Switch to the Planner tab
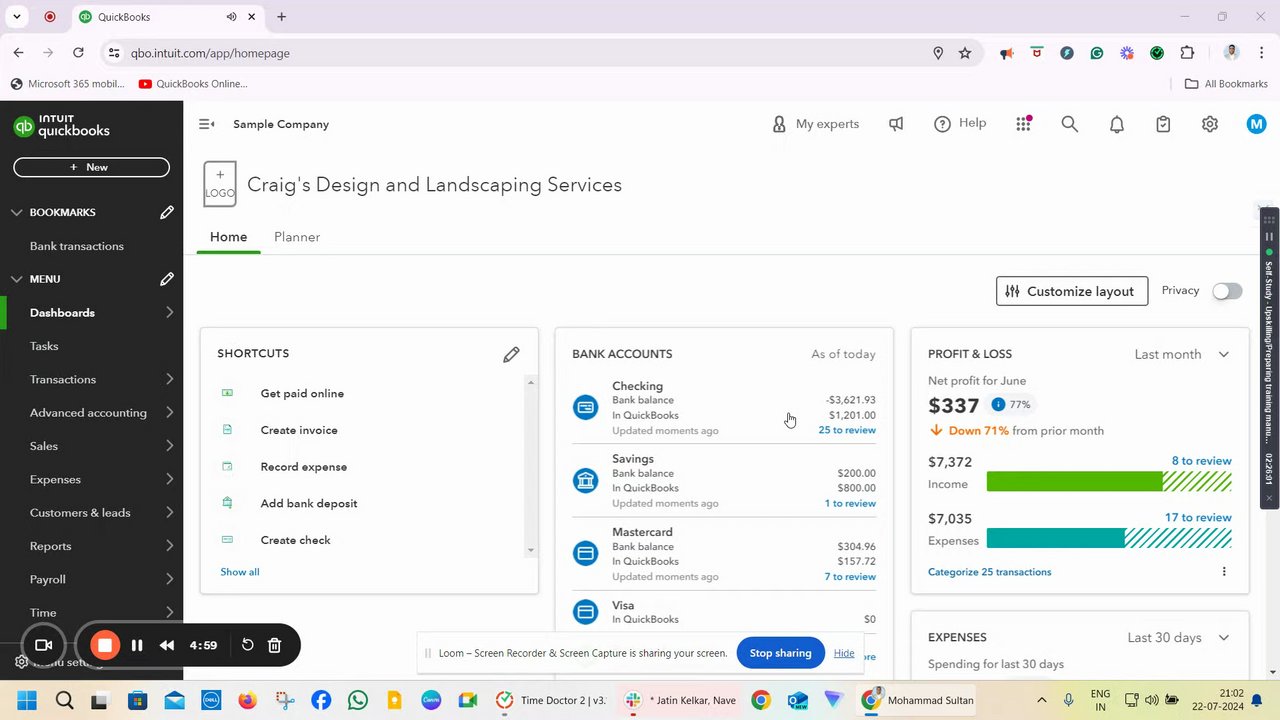 pos(297,237)
